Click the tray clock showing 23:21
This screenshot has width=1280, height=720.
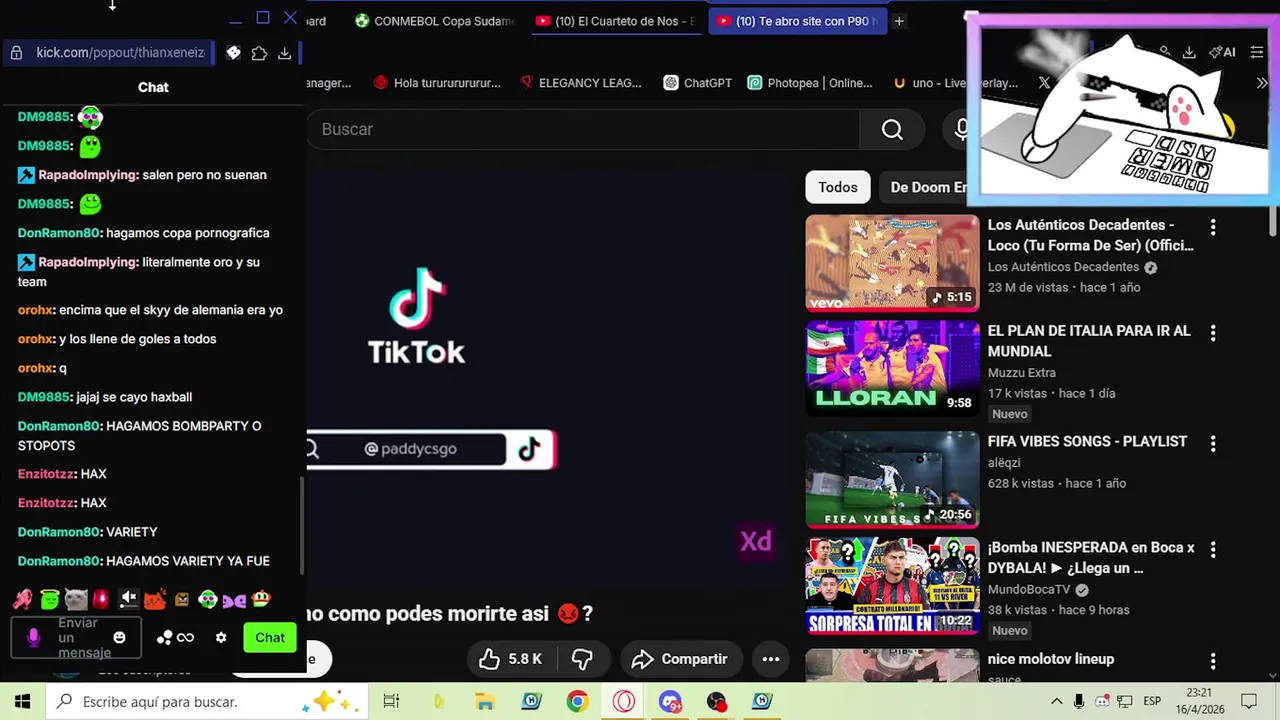1200,701
